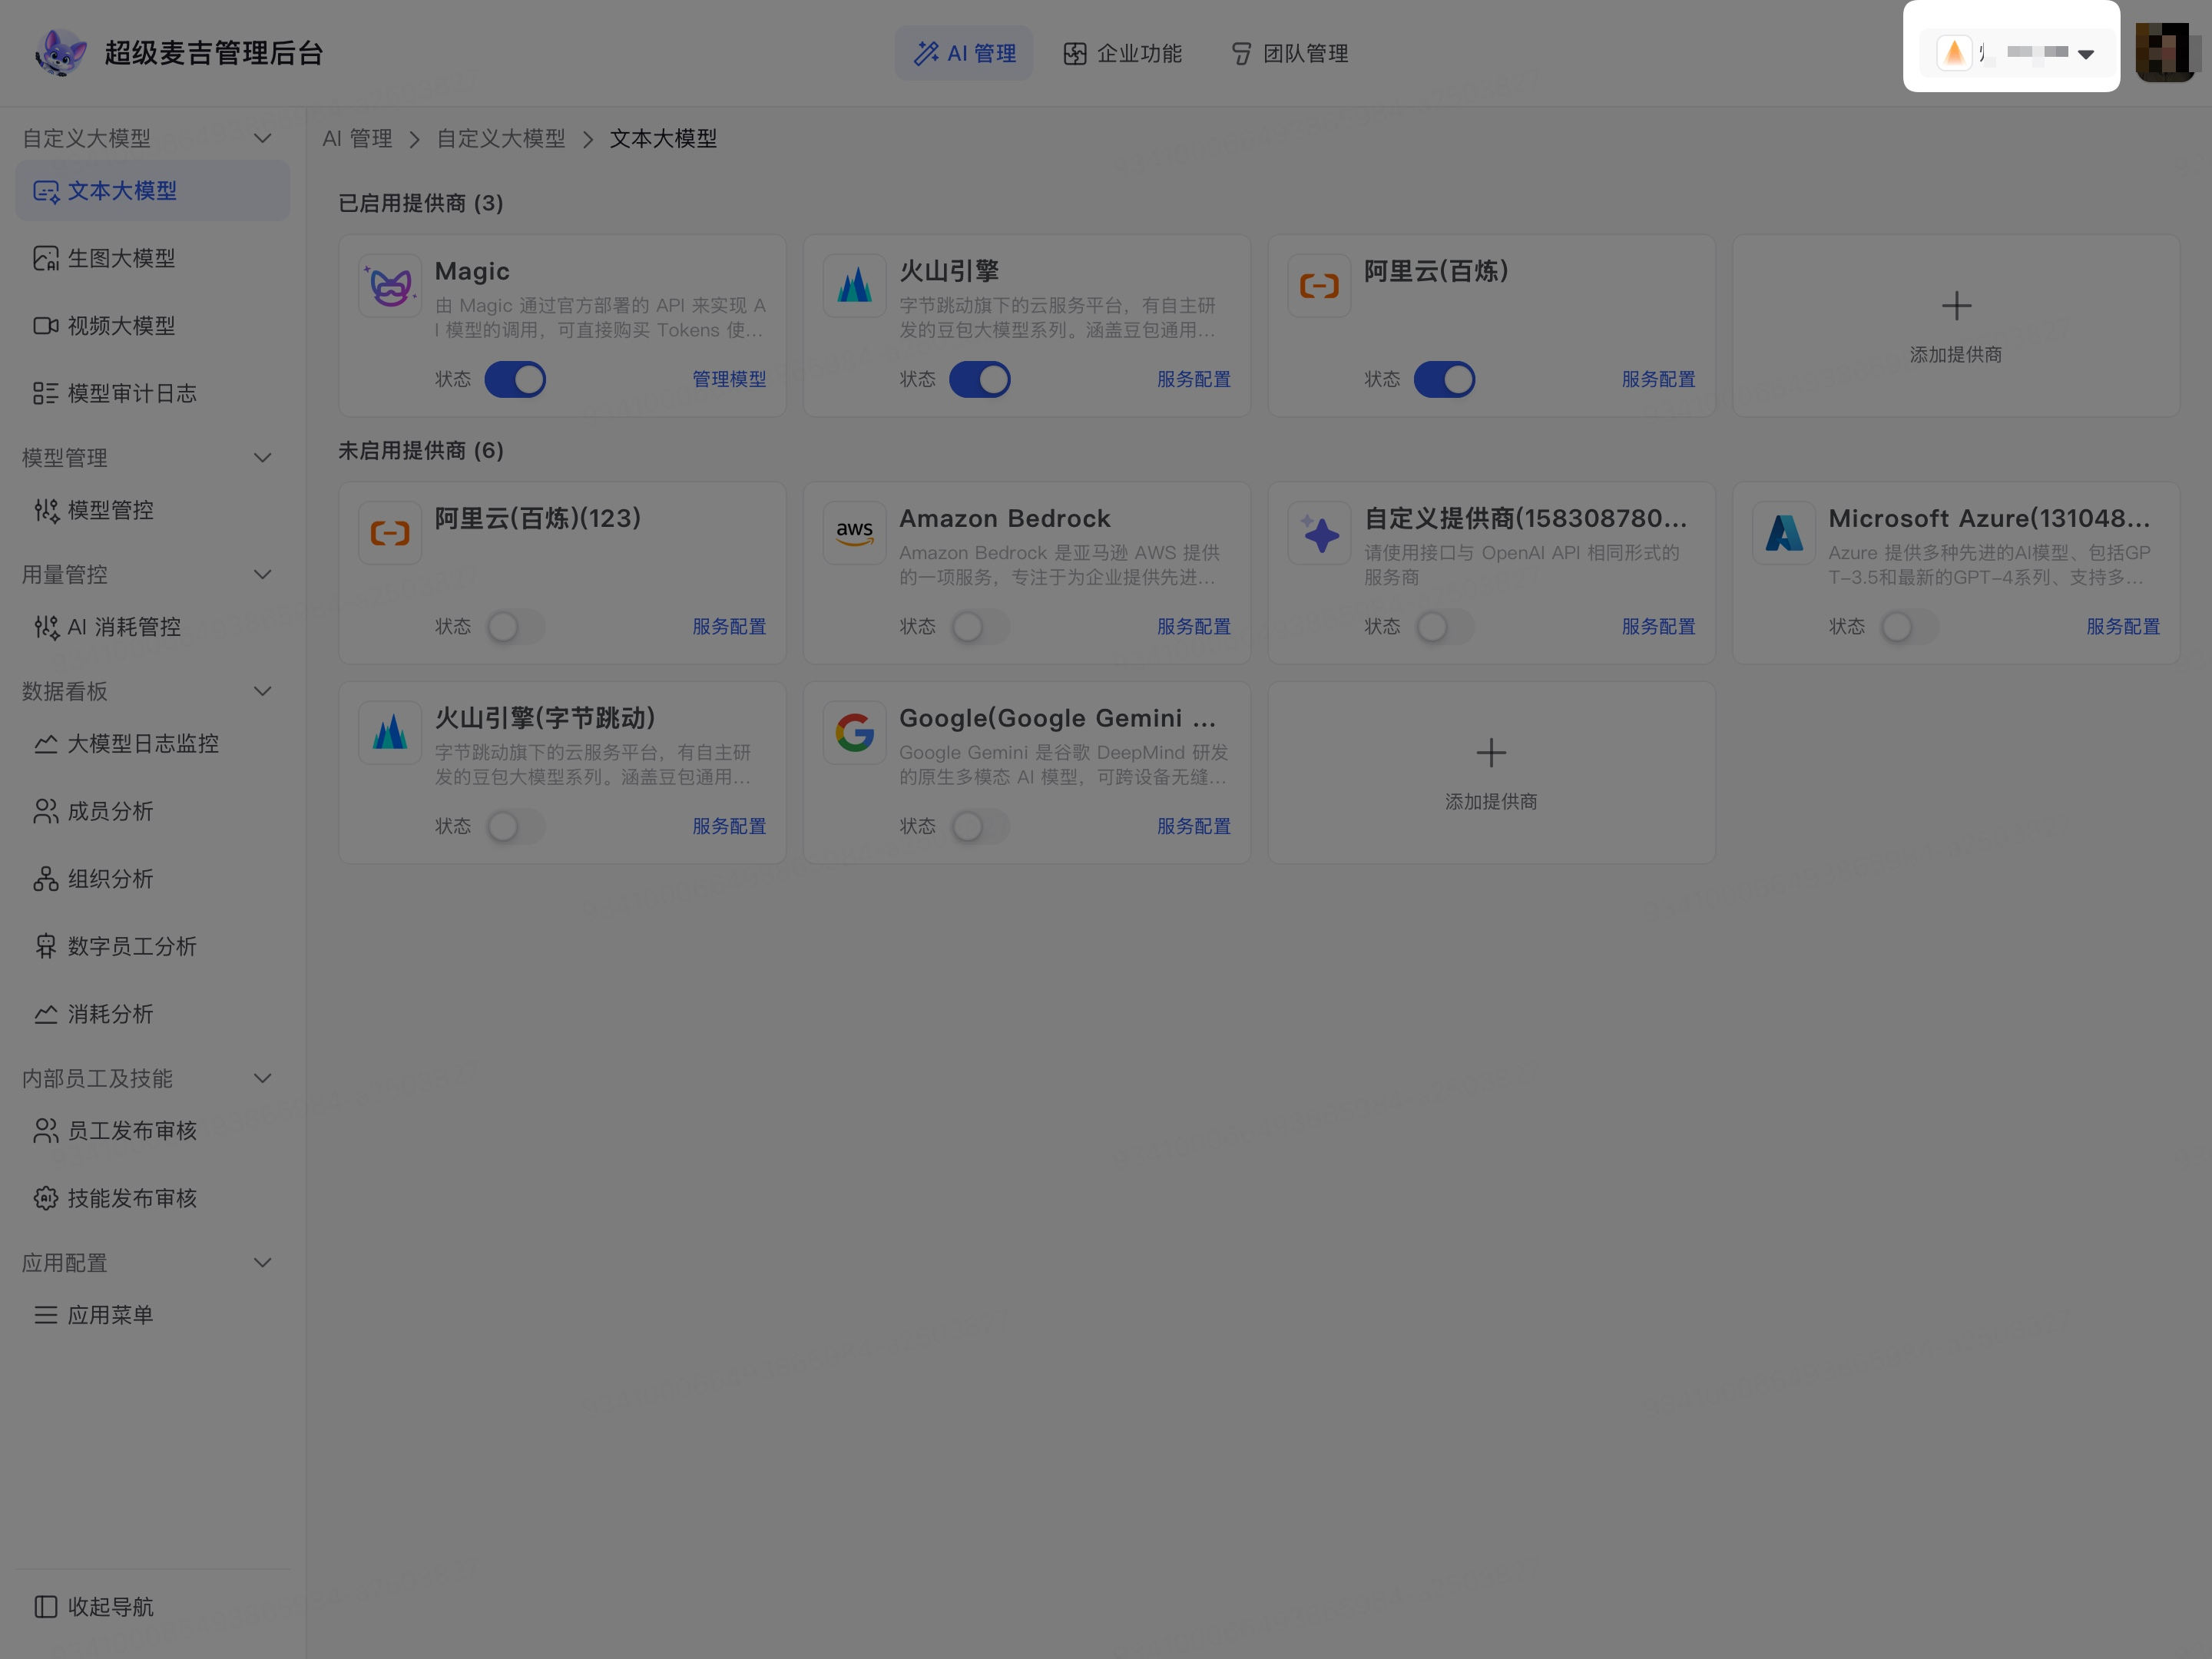
Task: Open 服务配置 for 阿里云(百炼)(123)
Action: coord(729,627)
